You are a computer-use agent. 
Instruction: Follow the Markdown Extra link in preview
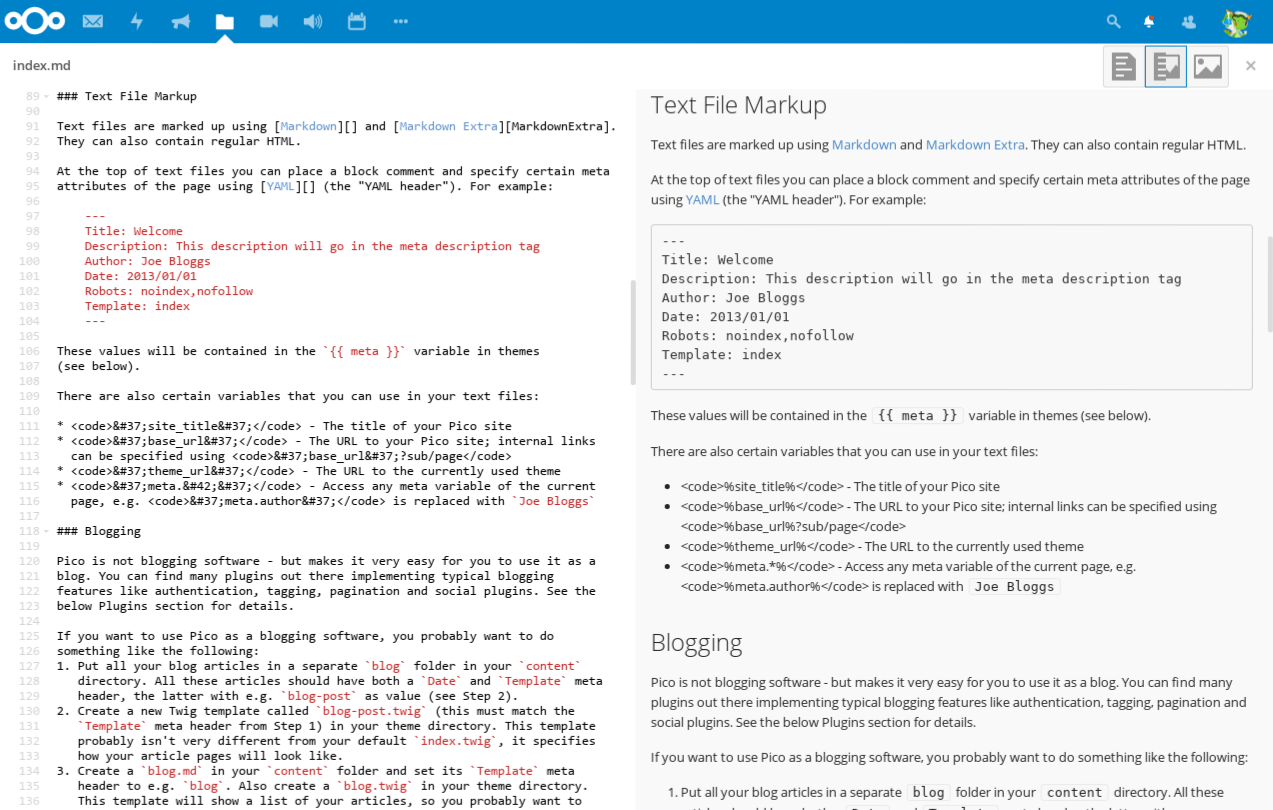(975, 144)
